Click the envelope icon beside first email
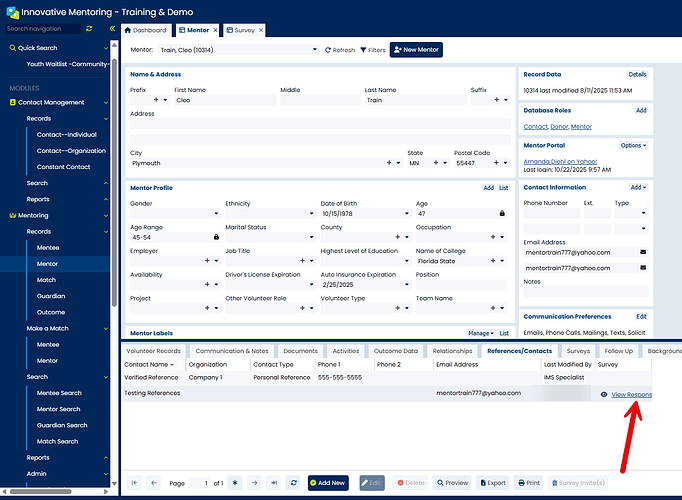This screenshot has width=682, height=500. [x=643, y=252]
